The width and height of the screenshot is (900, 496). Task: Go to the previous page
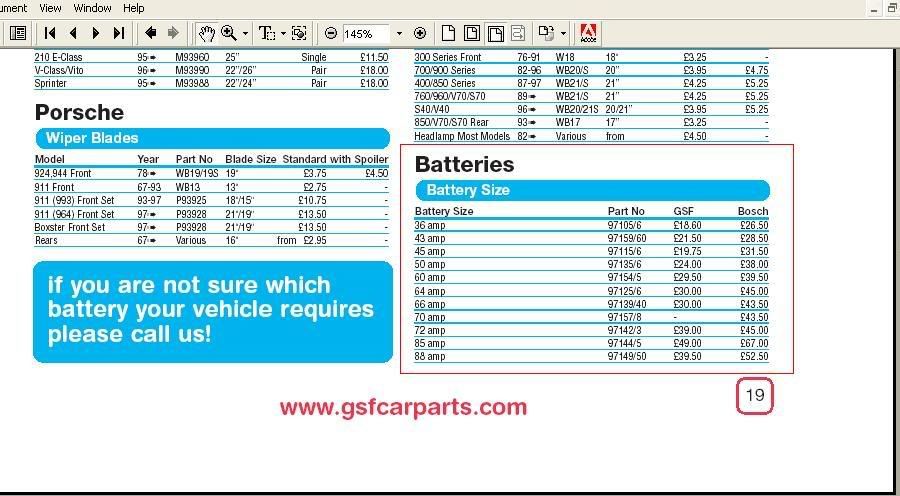72,33
